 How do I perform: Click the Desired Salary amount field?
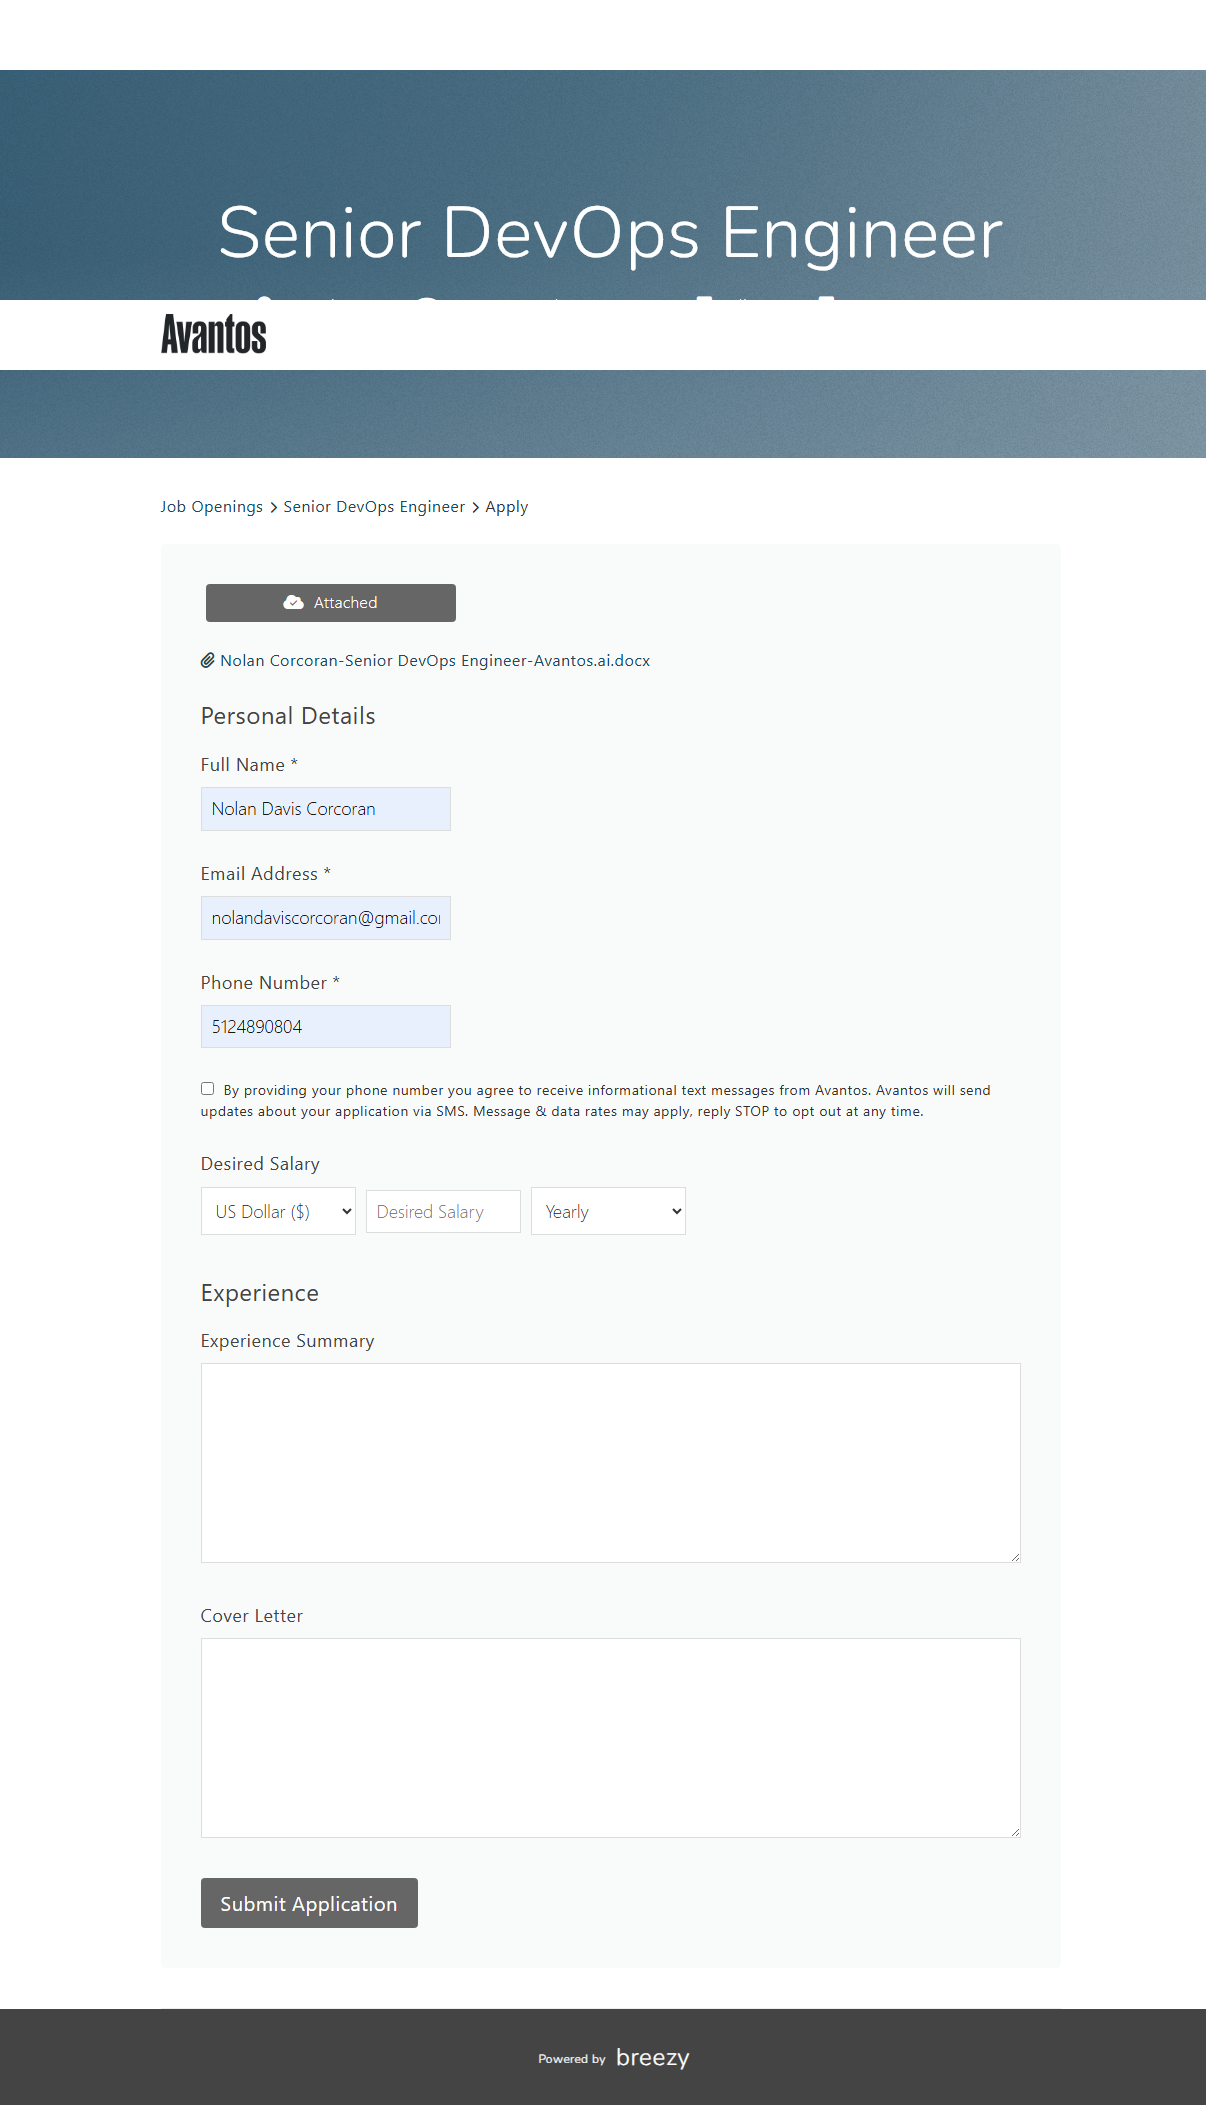pyautogui.click(x=443, y=1211)
